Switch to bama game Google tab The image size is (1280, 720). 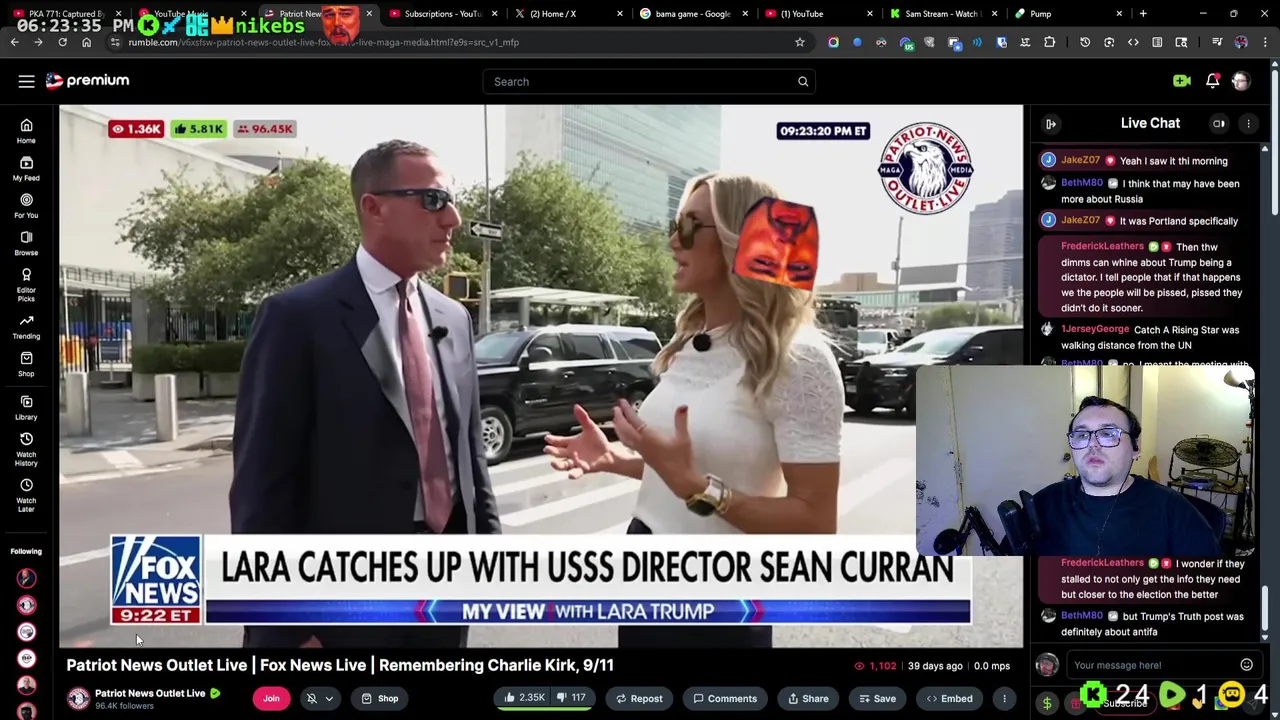pos(692,14)
